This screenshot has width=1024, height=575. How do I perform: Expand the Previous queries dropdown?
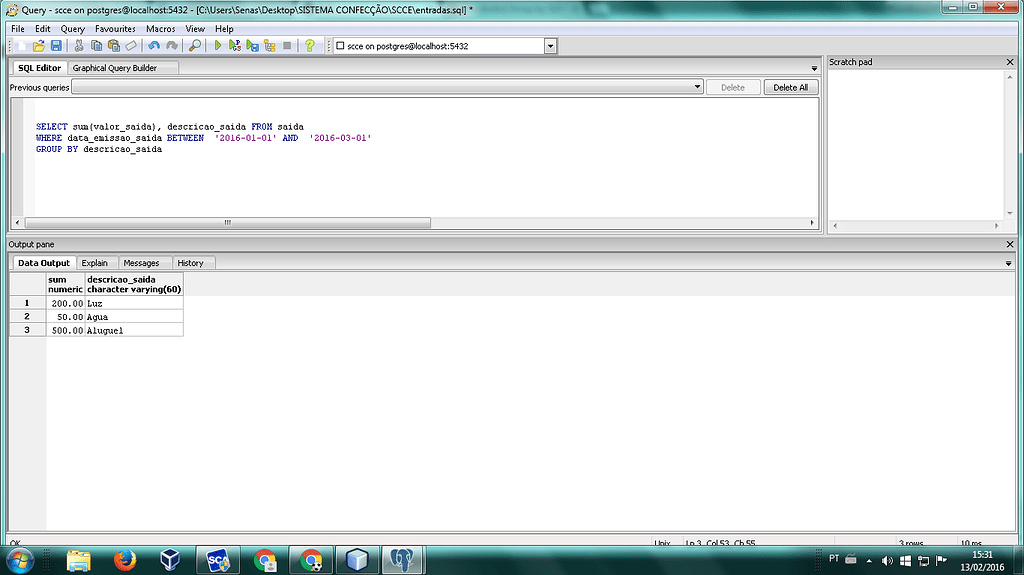coord(698,87)
